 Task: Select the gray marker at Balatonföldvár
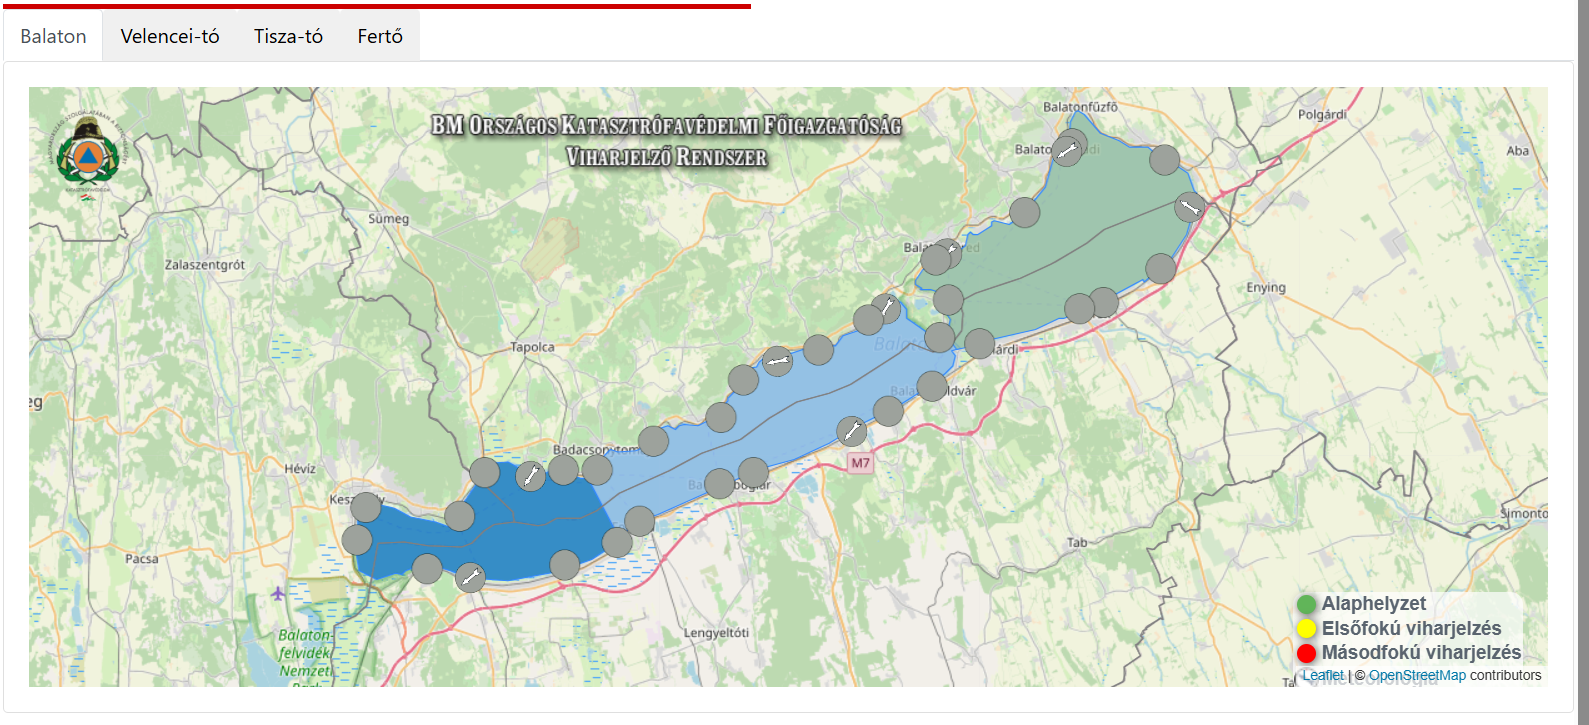[x=932, y=386]
